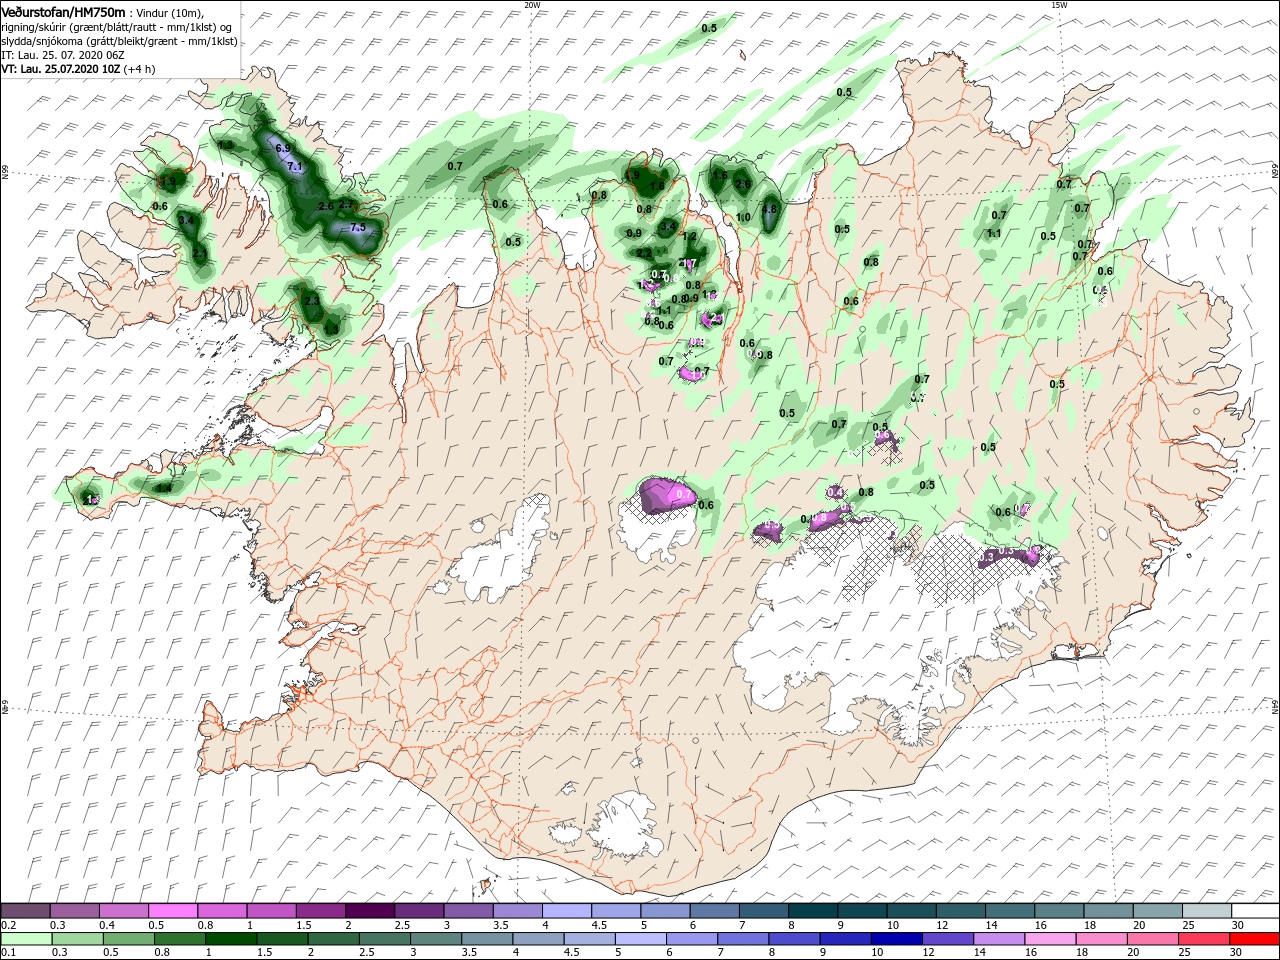Viewport: 1280px width, 960px height.
Task: Click the '15W' longitude label
Action: [x=1060, y=5]
